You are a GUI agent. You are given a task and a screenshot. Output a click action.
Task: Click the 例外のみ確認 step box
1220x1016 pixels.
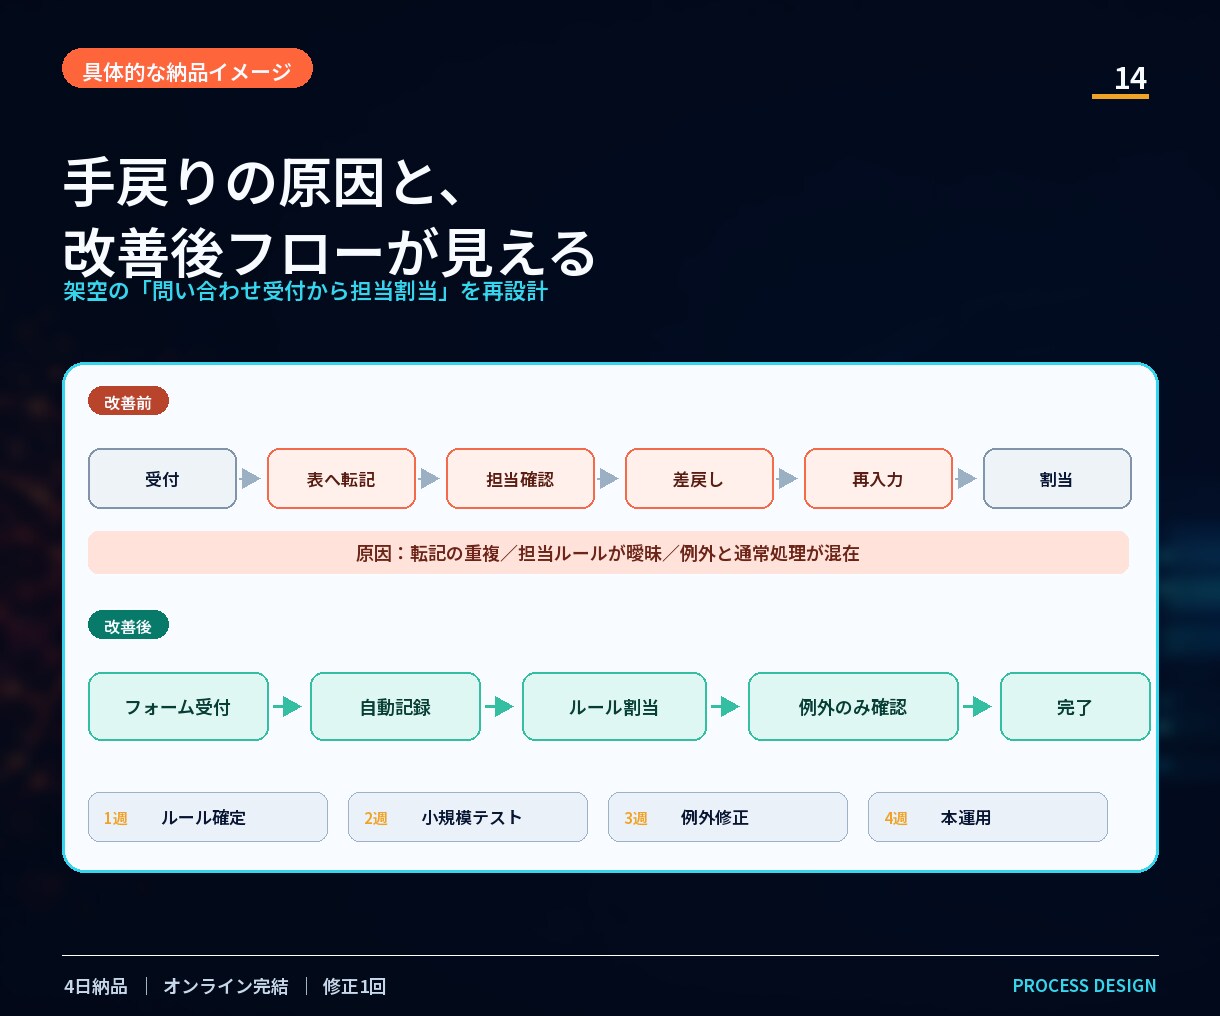pyautogui.click(x=853, y=707)
